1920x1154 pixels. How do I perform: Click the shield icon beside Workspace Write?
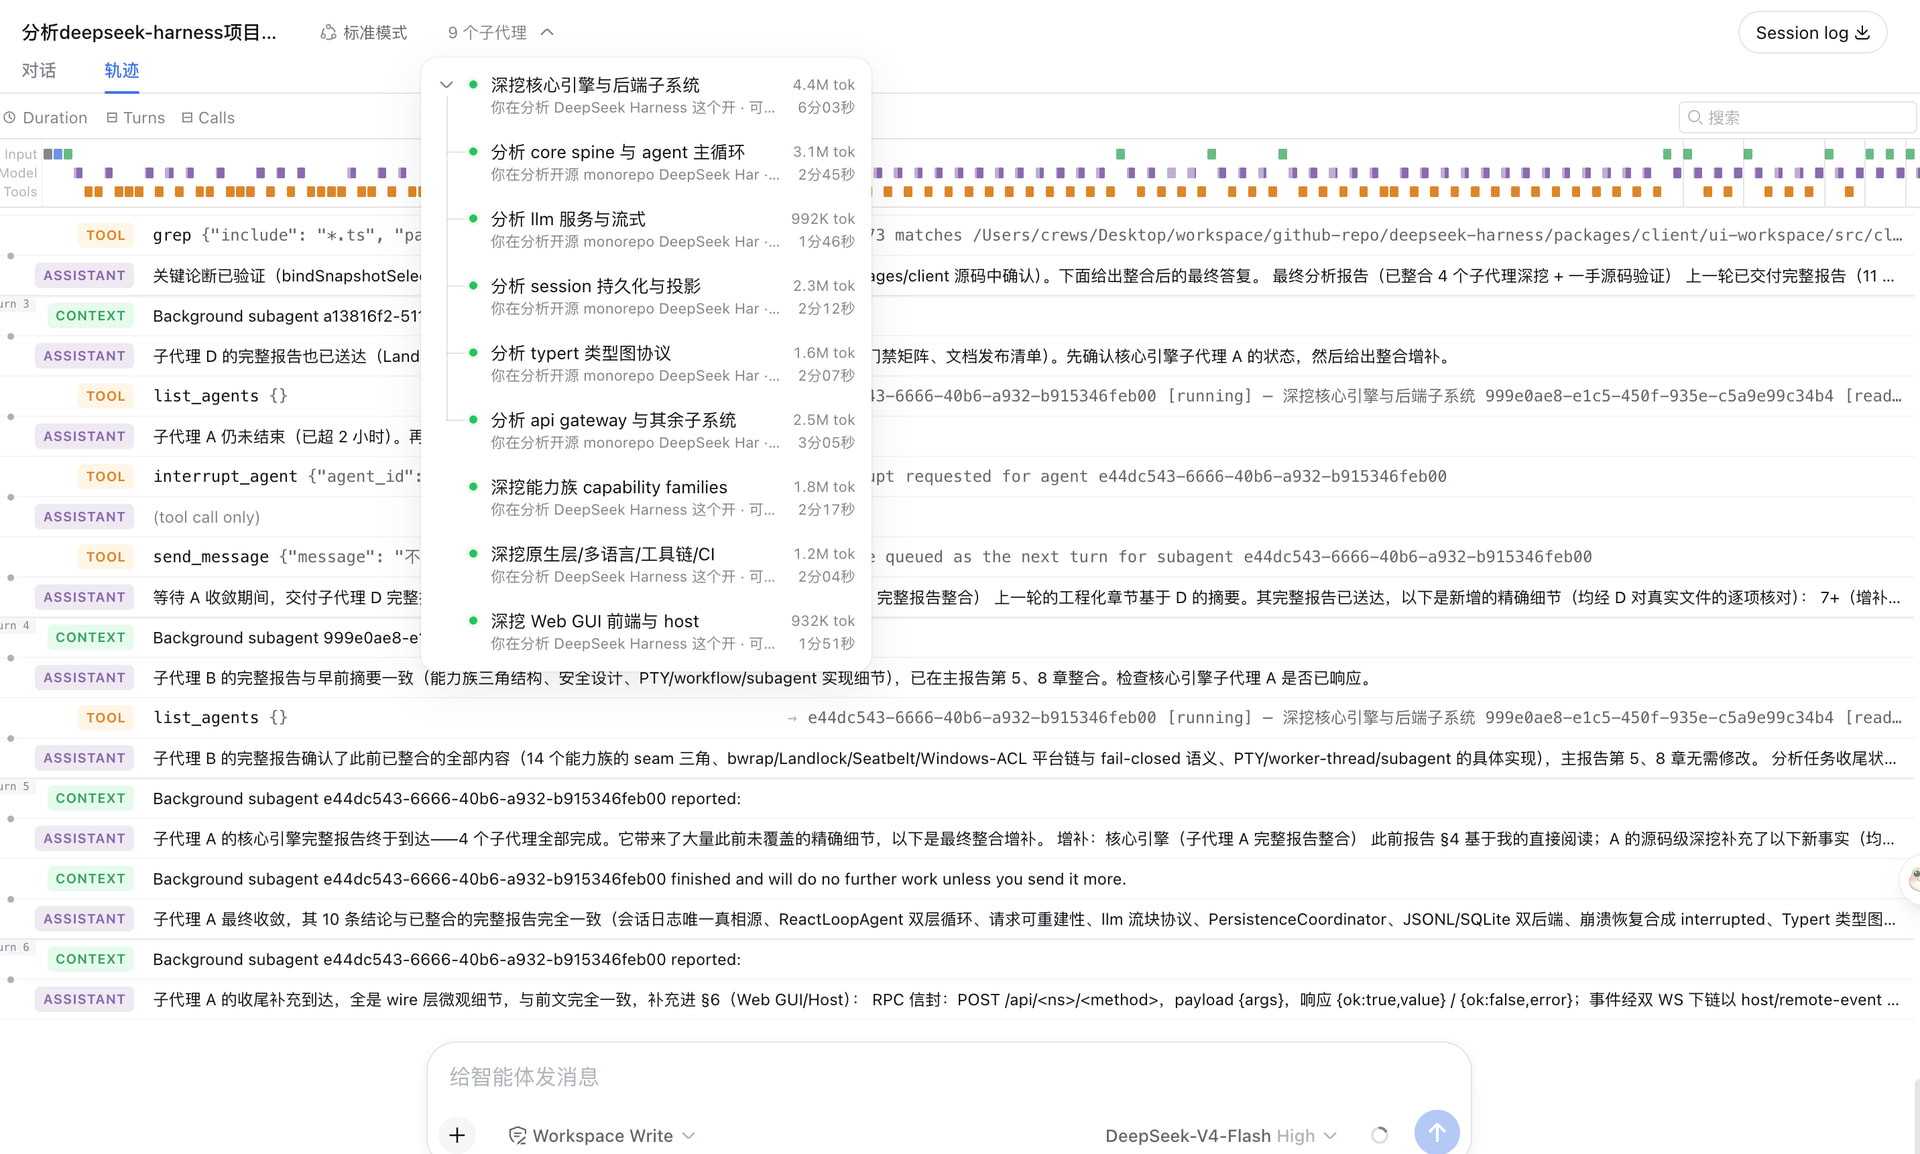point(517,1136)
